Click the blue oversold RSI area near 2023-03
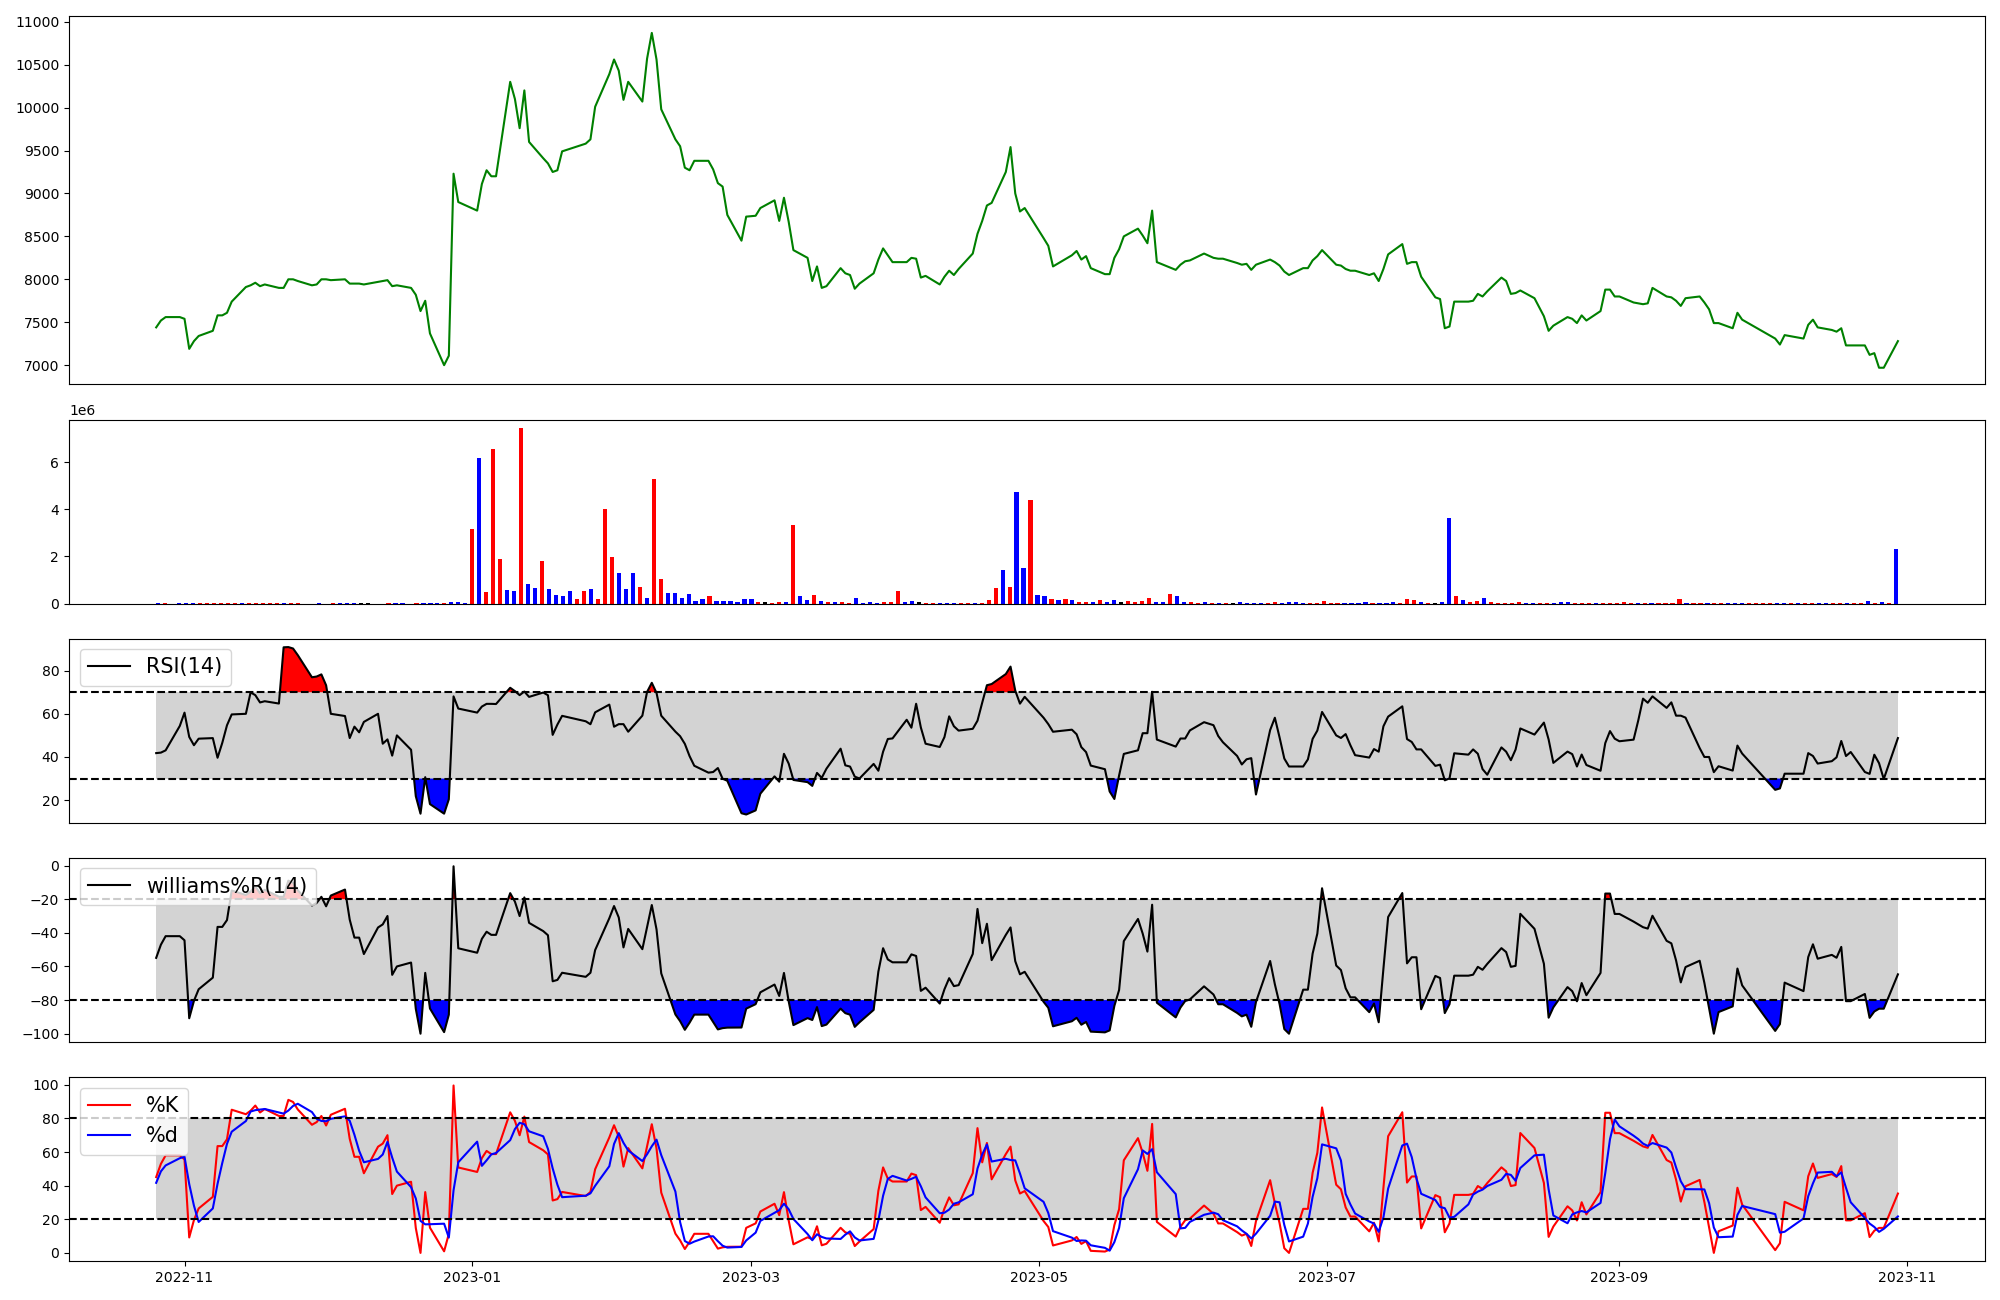 coord(747,794)
